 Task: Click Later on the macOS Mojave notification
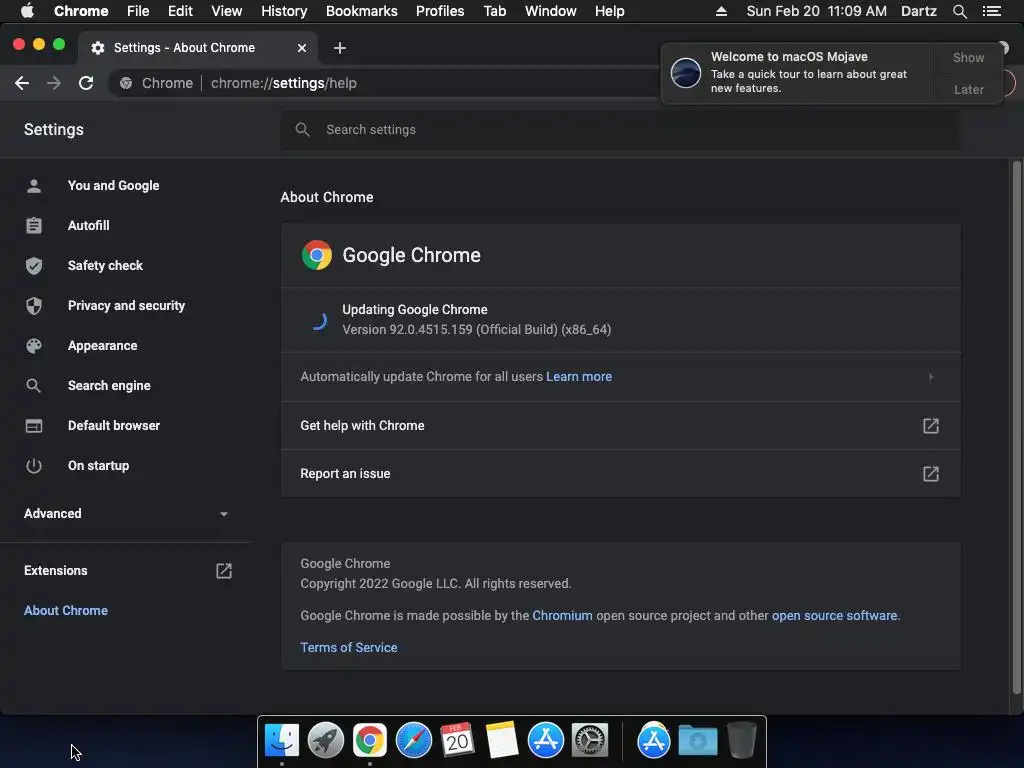pyautogui.click(x=968, y=89)
